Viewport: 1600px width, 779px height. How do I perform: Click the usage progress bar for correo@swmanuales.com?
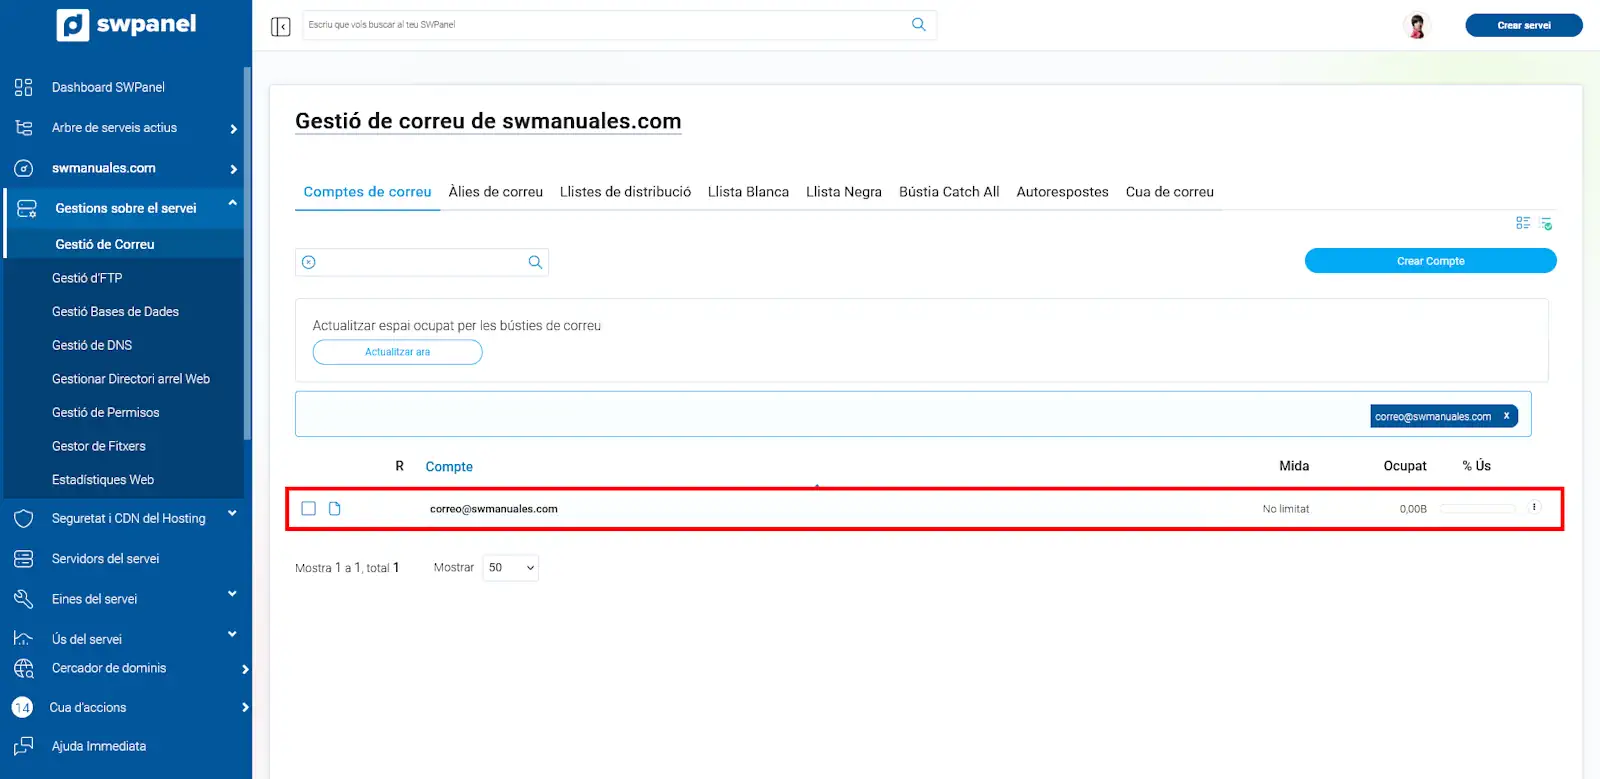(x=1478, y=509)
